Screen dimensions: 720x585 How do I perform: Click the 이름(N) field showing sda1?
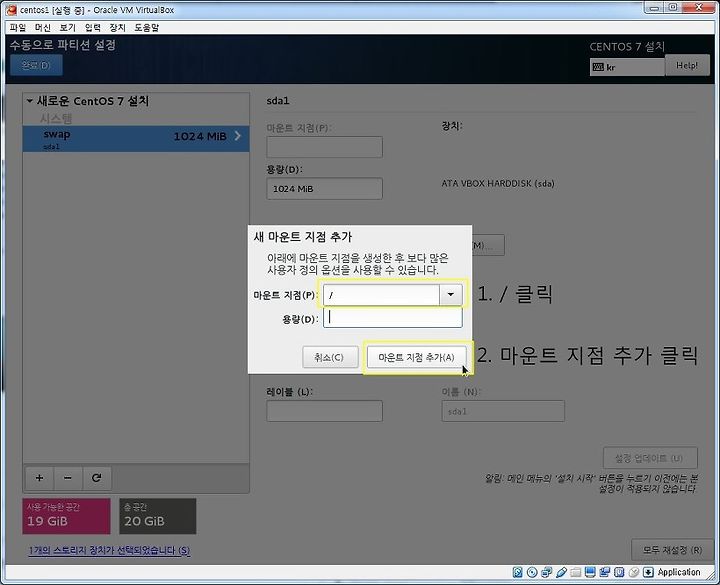[x=503, y=411]
